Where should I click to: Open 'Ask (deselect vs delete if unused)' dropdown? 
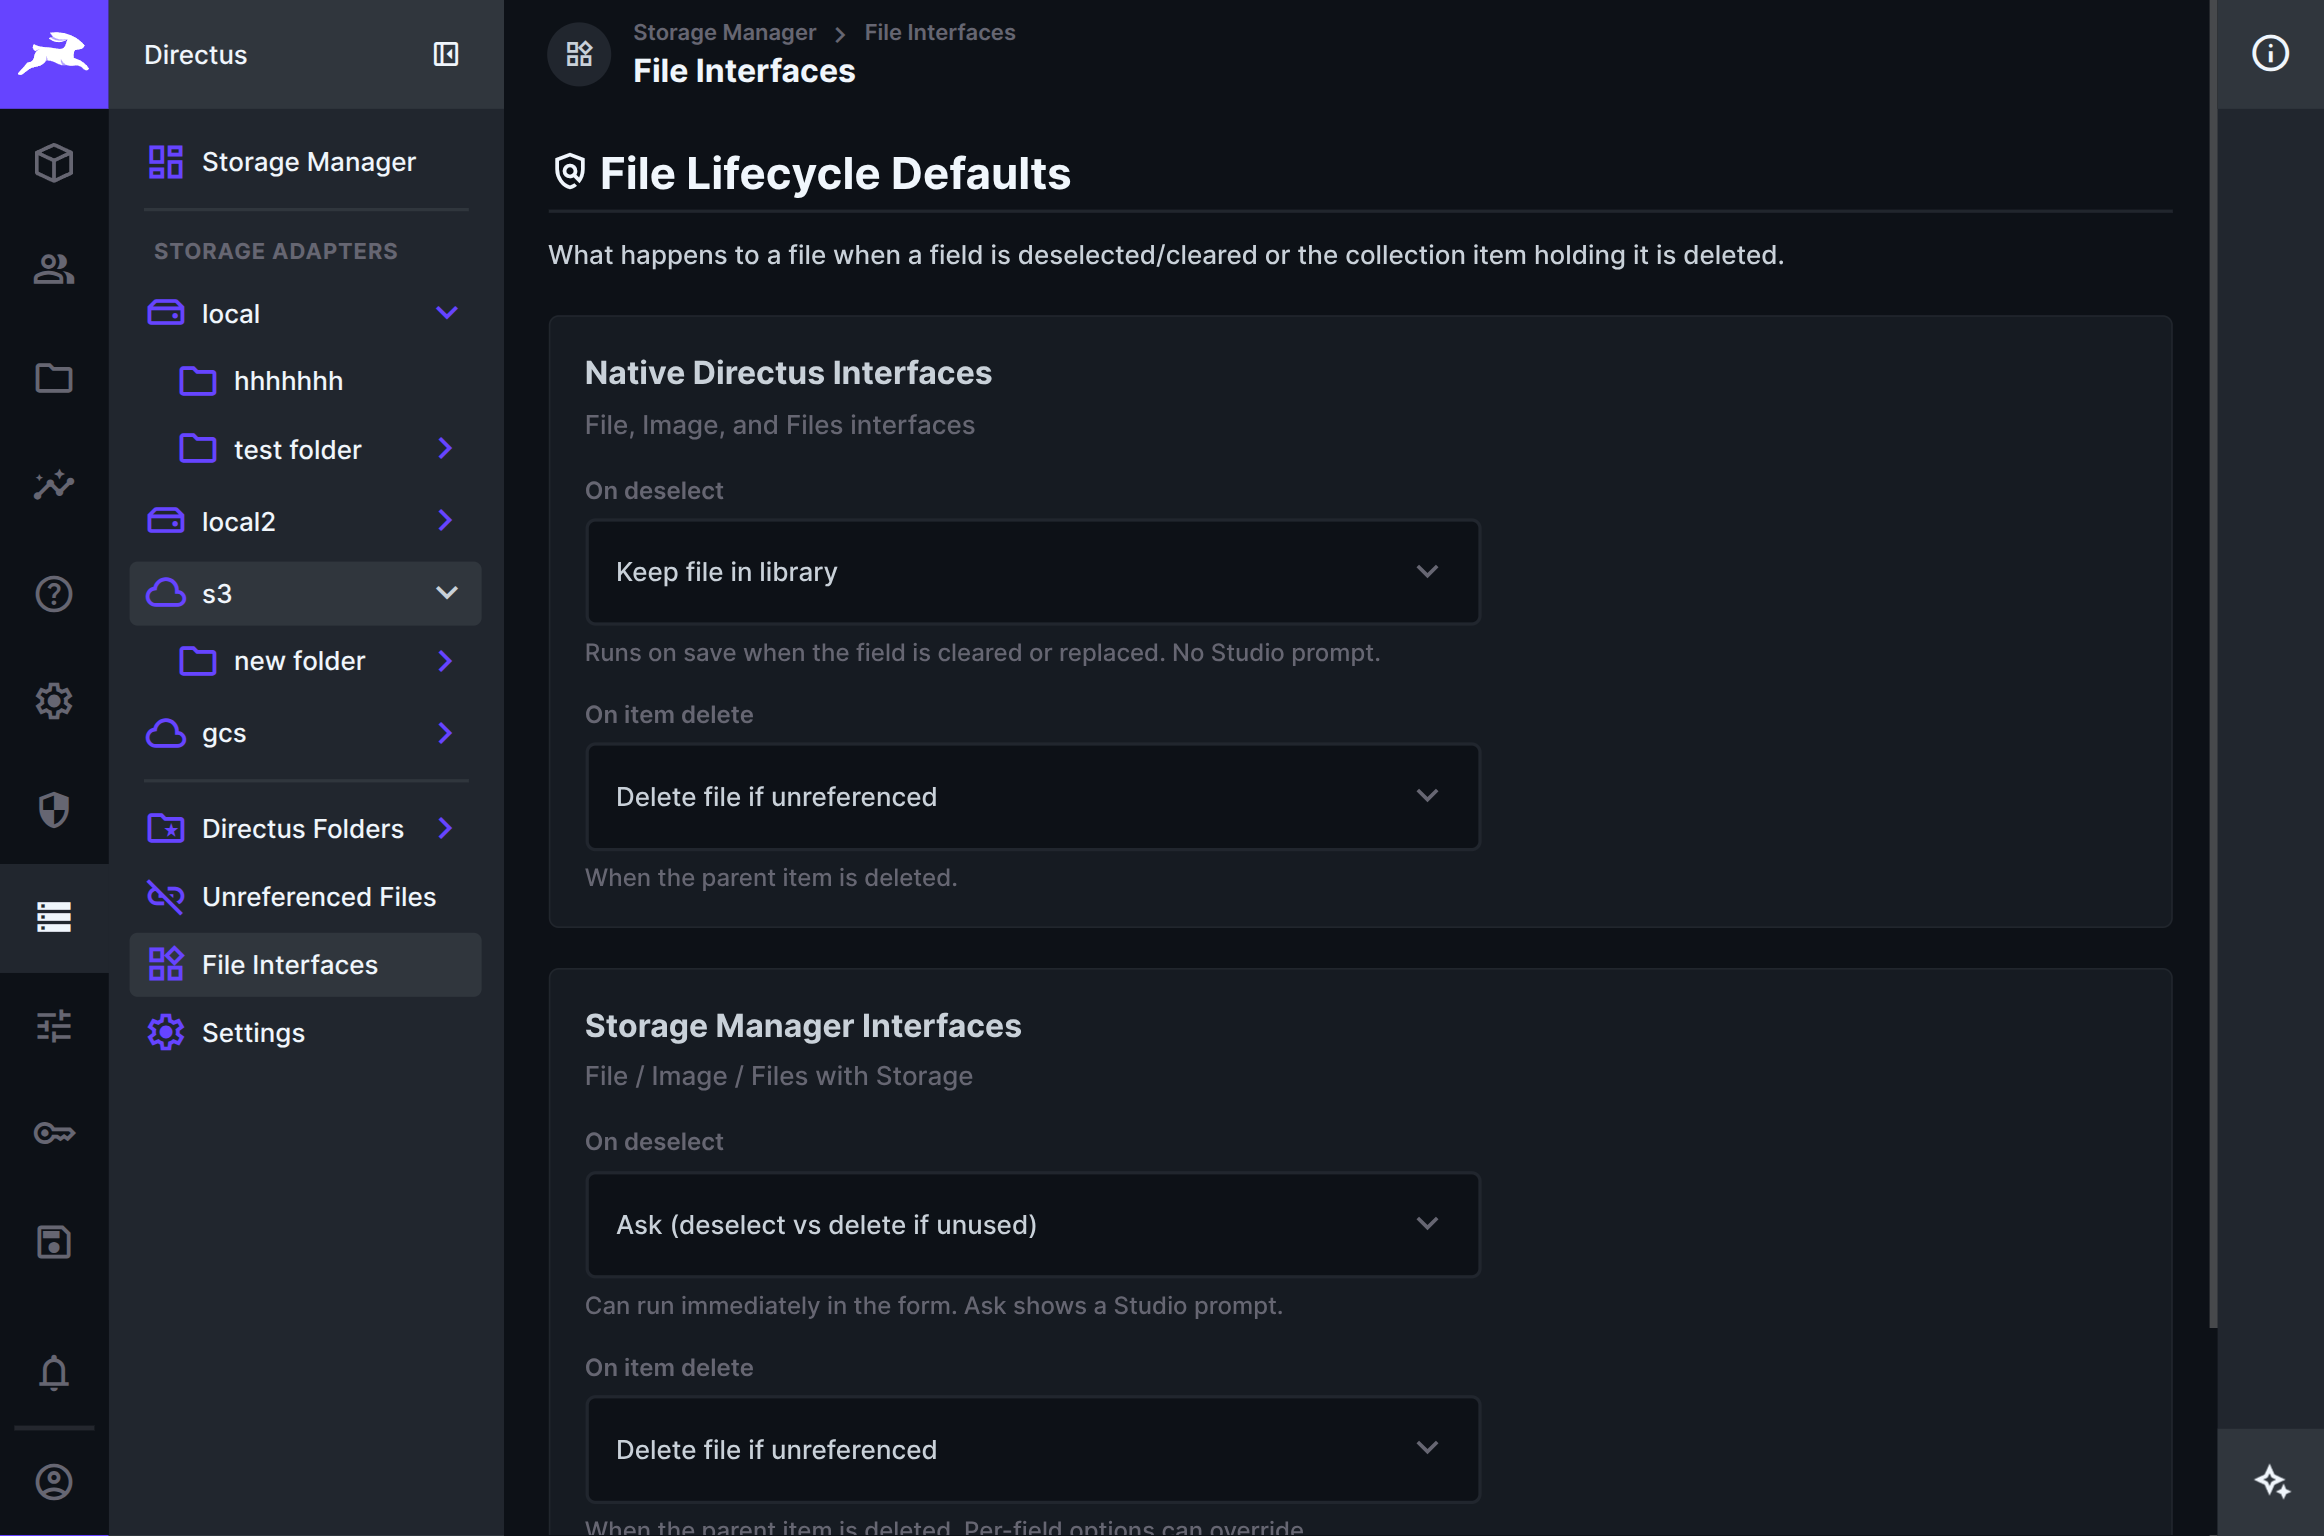[x=1032, y=1225]
